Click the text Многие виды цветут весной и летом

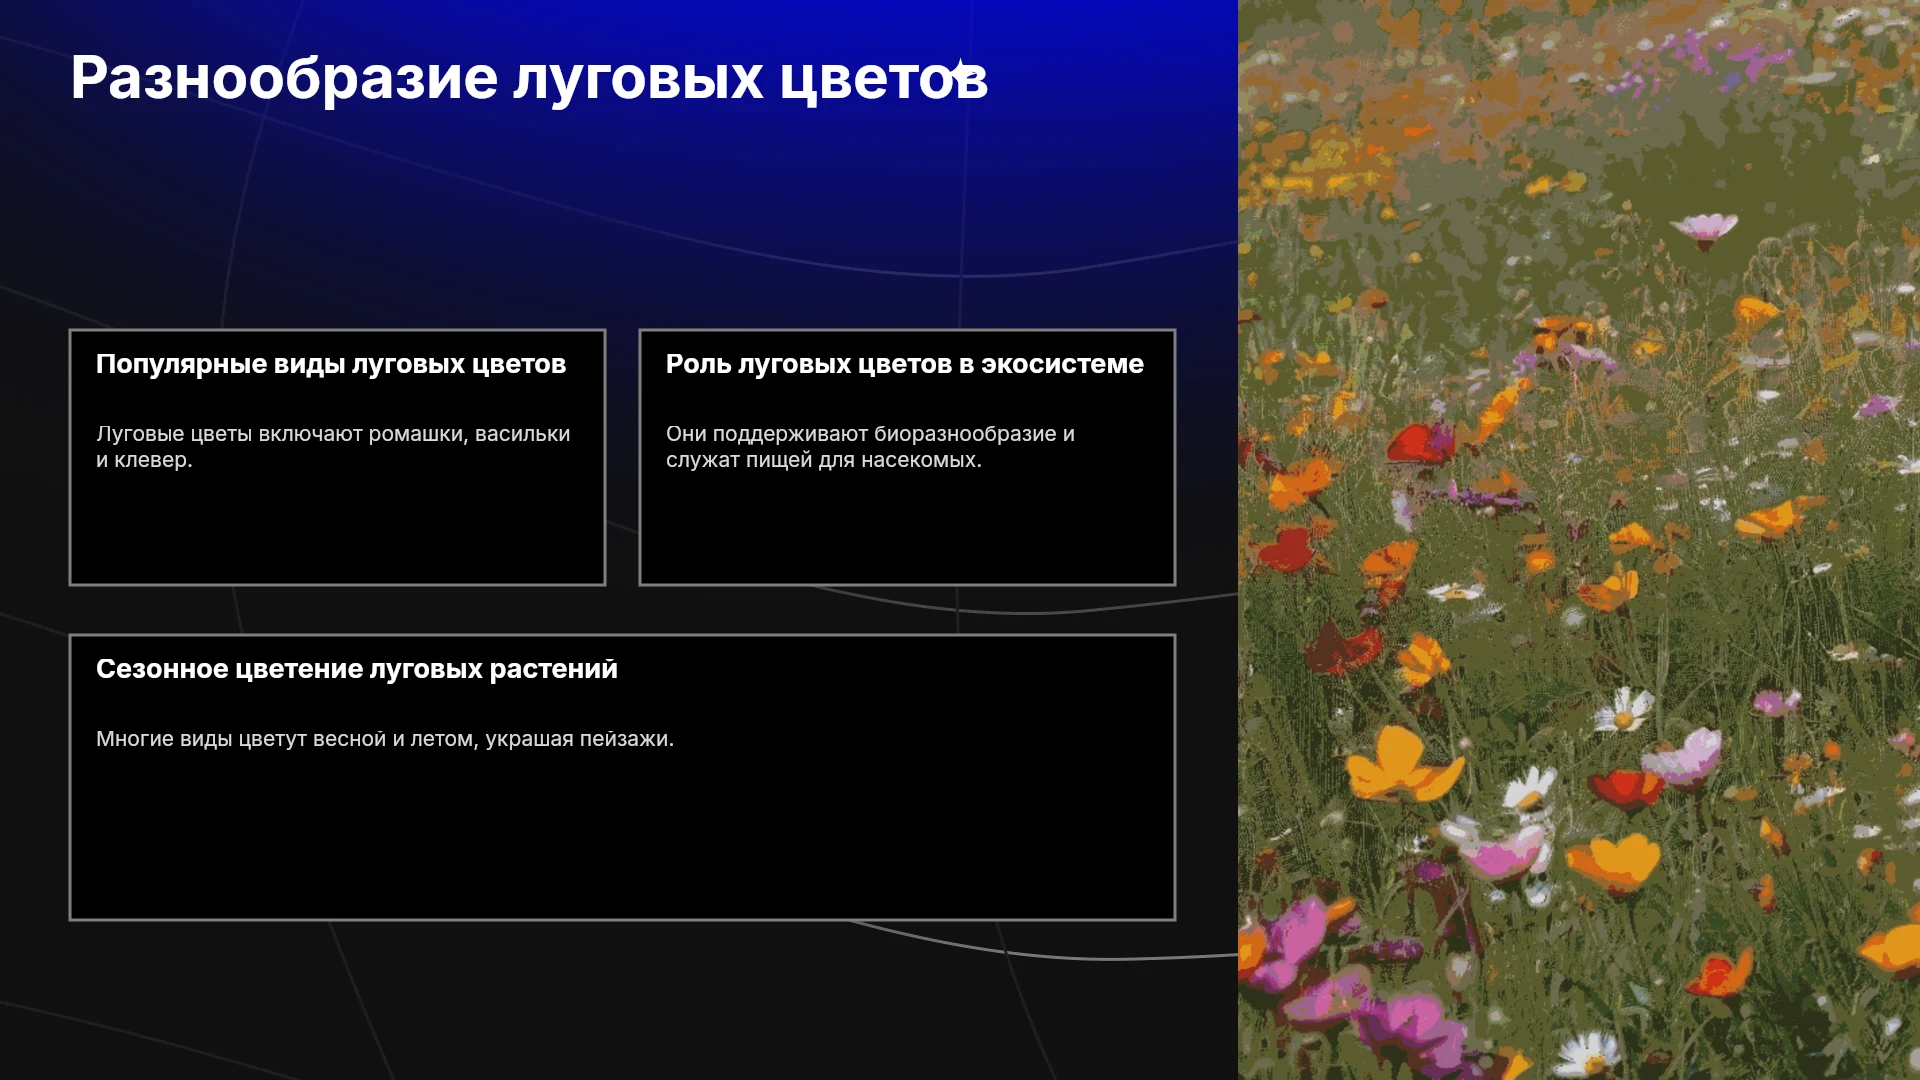[385, 739]
